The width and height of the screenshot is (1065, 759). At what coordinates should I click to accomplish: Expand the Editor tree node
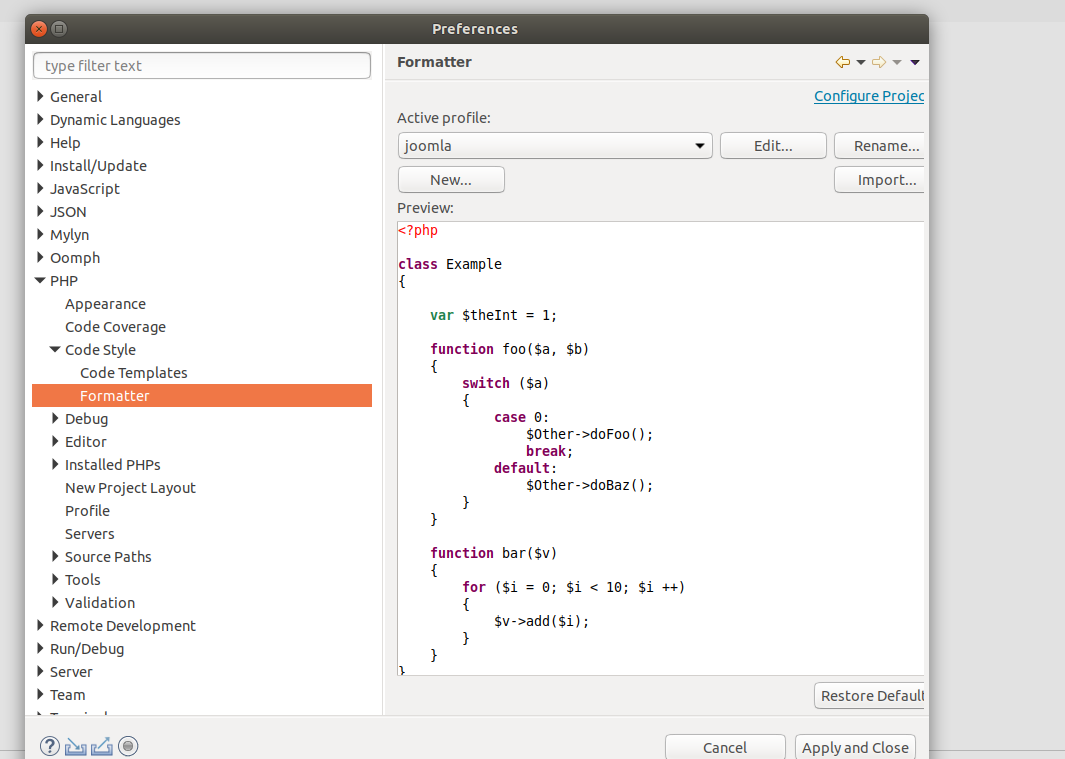pos(55,442)
